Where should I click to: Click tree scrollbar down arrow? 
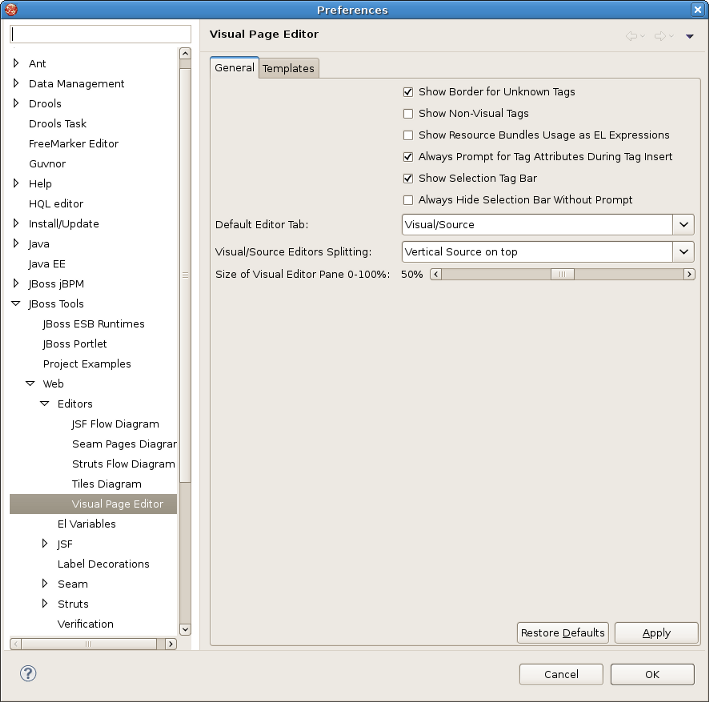click(x=184, y=629)
